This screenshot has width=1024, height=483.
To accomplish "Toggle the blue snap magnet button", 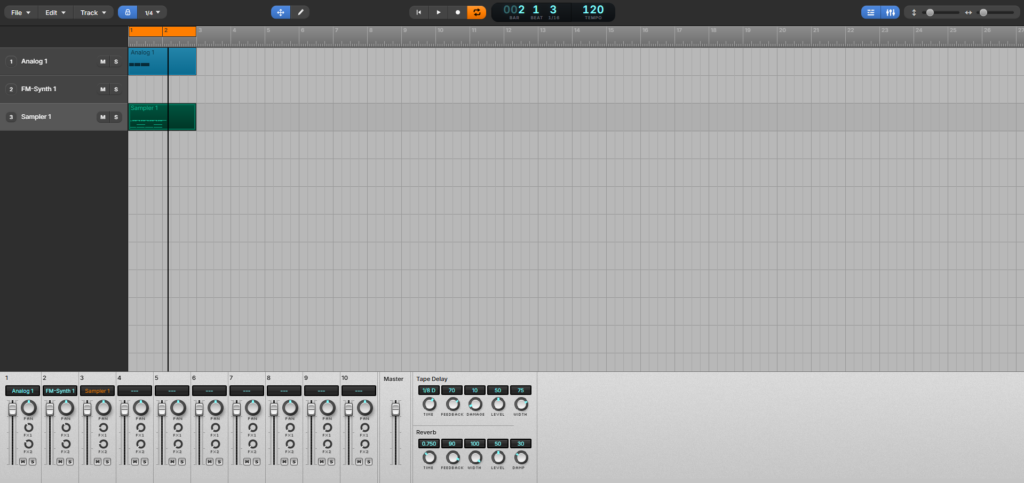I will [x=127, y=12].
